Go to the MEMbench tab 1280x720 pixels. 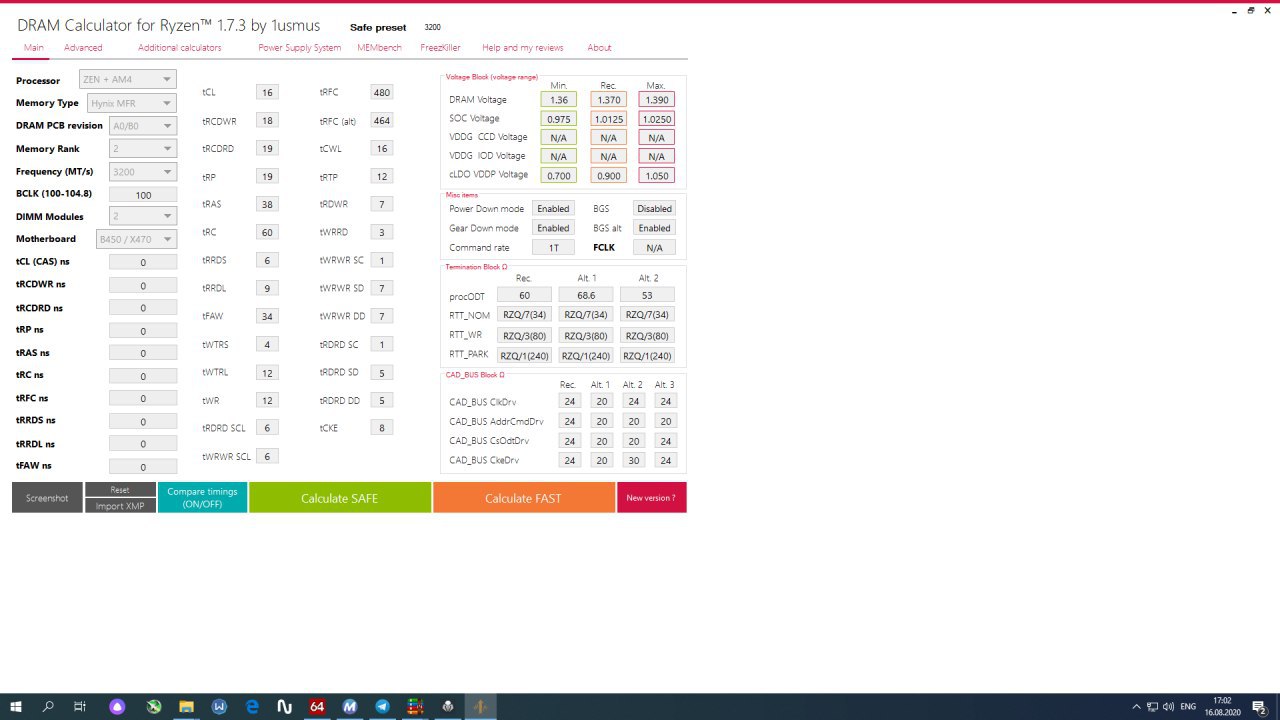tap(380, 47)
